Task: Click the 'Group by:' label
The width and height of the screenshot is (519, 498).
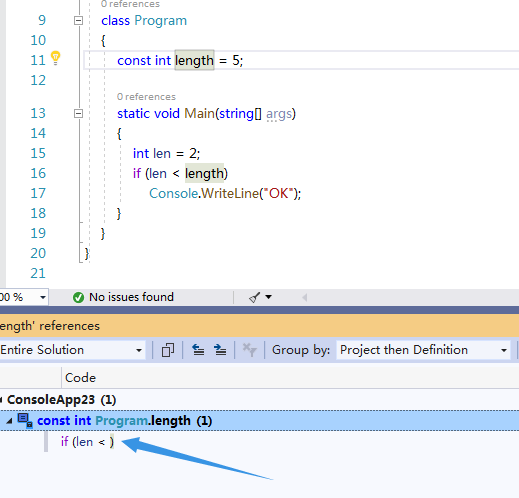Action: point(301,350)
